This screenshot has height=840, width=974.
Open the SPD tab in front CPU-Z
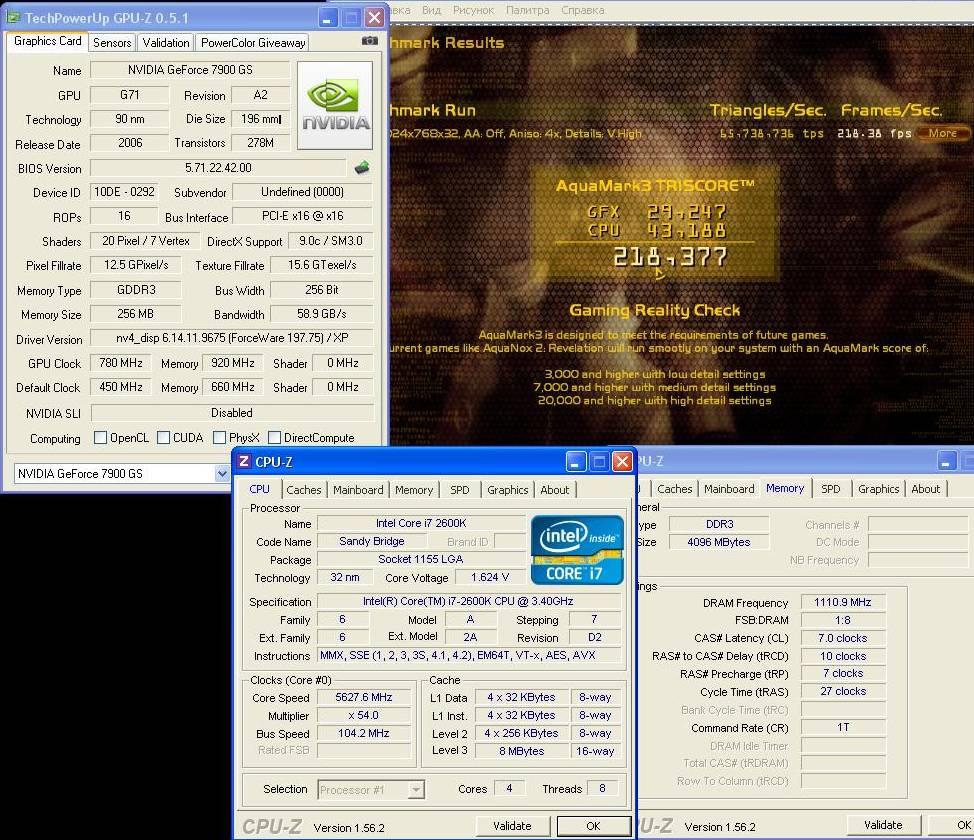click(x=460, y=490)
